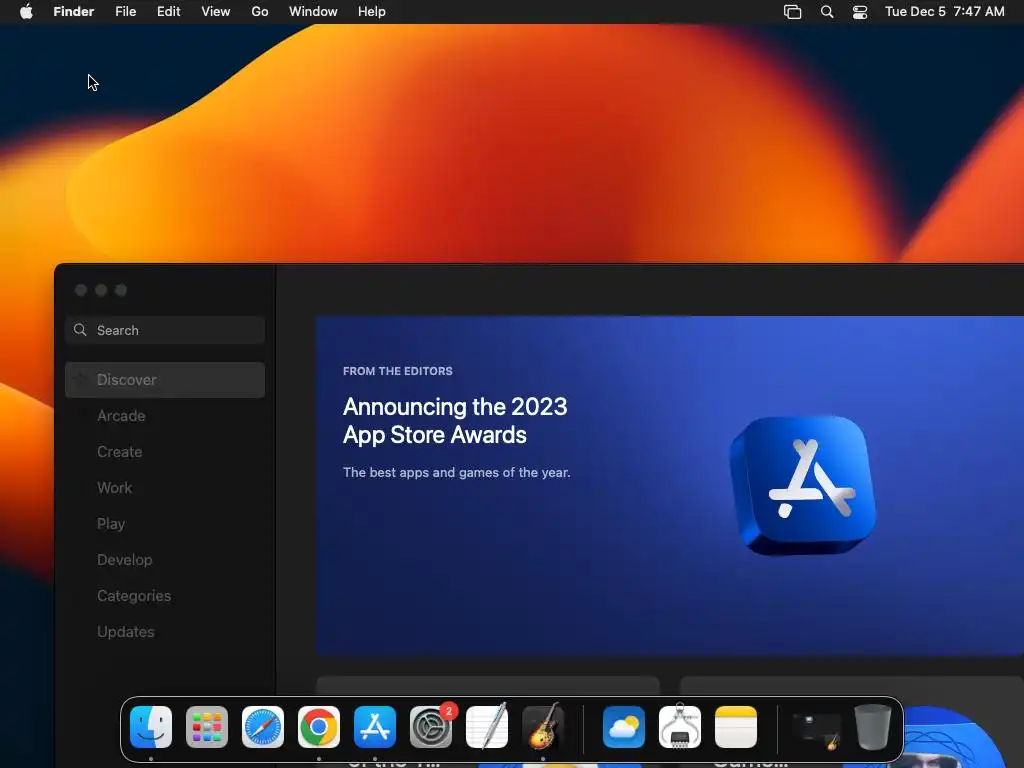Launch Google Chrome from the Dock
Viewport: 1024px width, 768px height.
tap(319, 727)
